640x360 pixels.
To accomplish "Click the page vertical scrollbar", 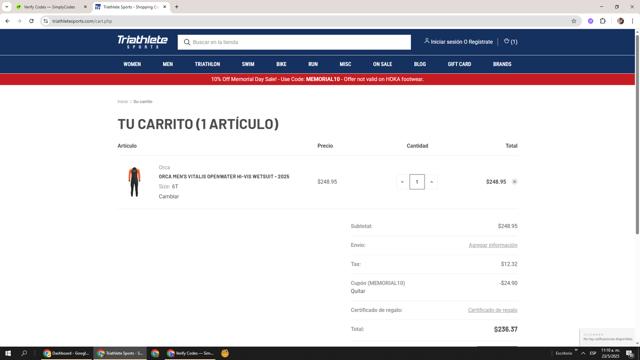I will point(637,135).
